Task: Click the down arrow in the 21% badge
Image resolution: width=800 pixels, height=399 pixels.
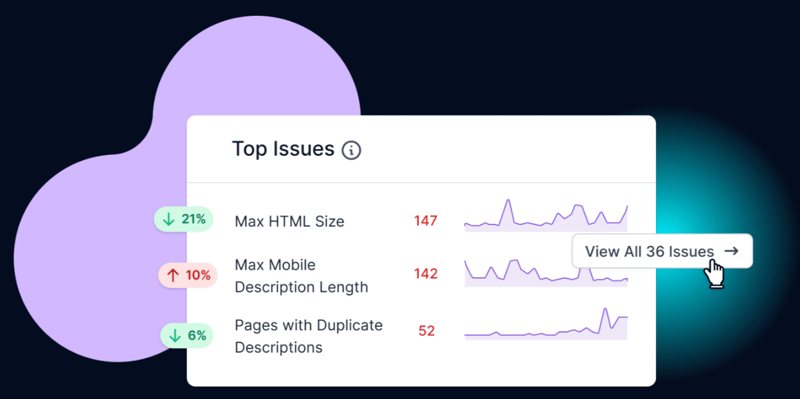Action: pos(168,220)
